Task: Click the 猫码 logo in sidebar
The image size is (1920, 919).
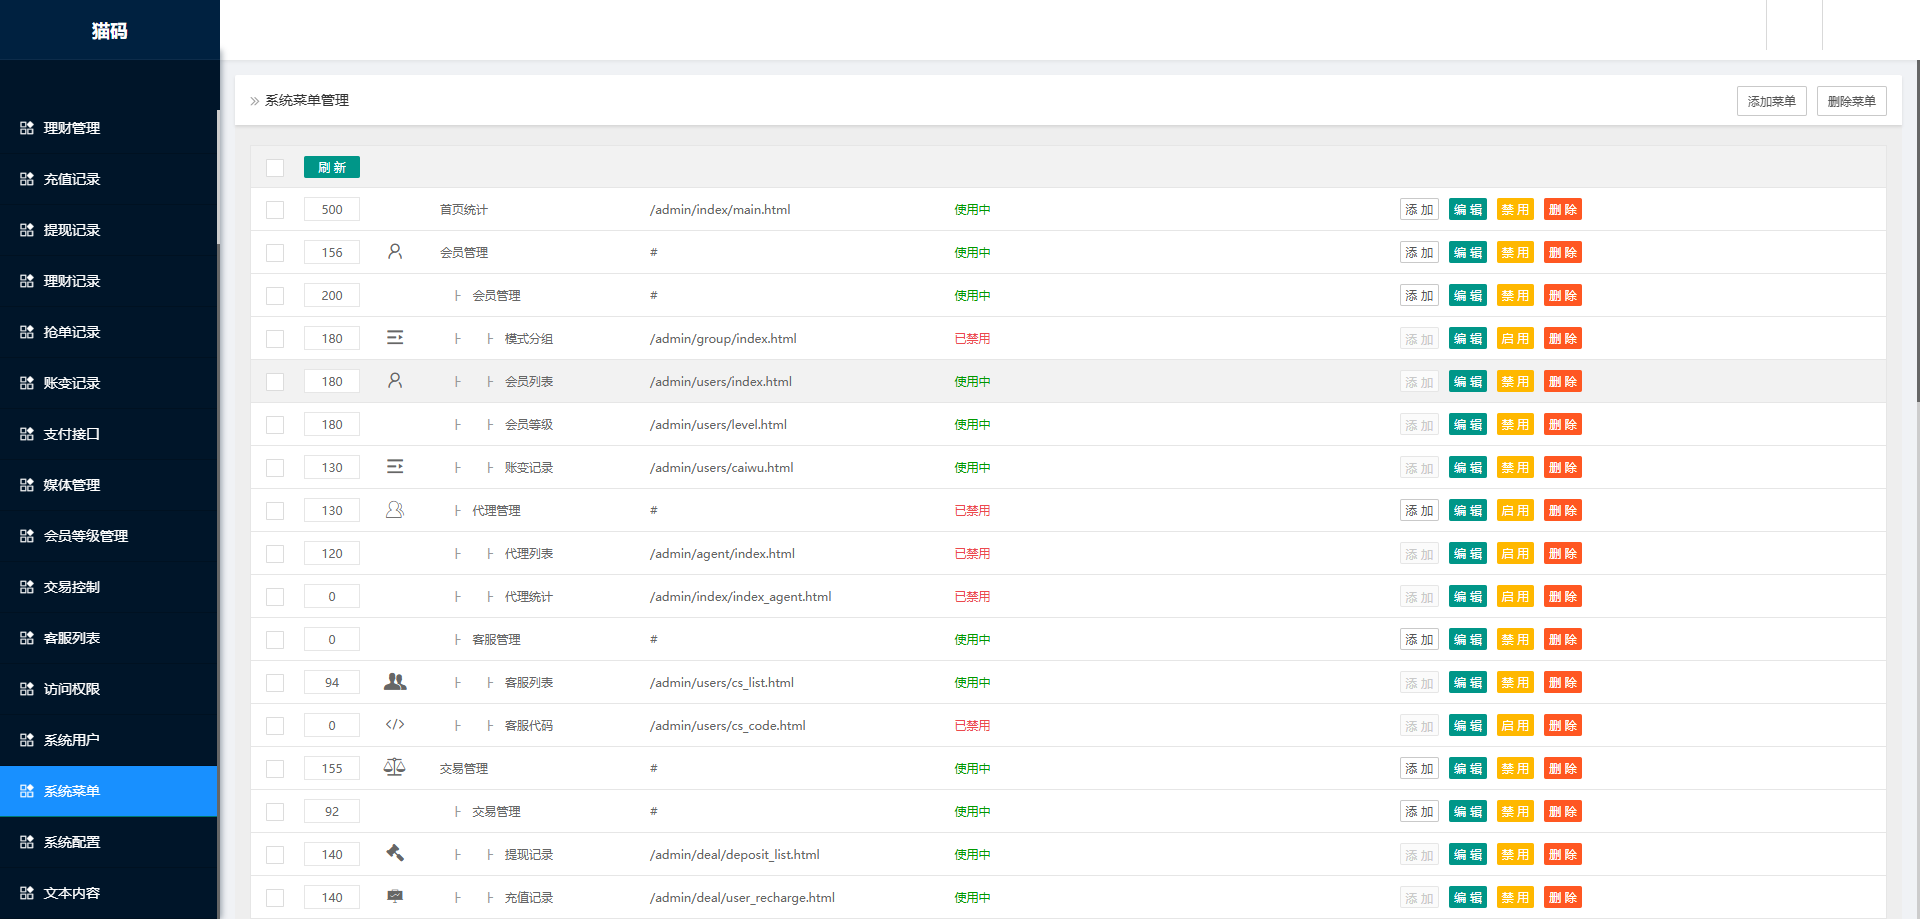Action: (x=109, y=31)
